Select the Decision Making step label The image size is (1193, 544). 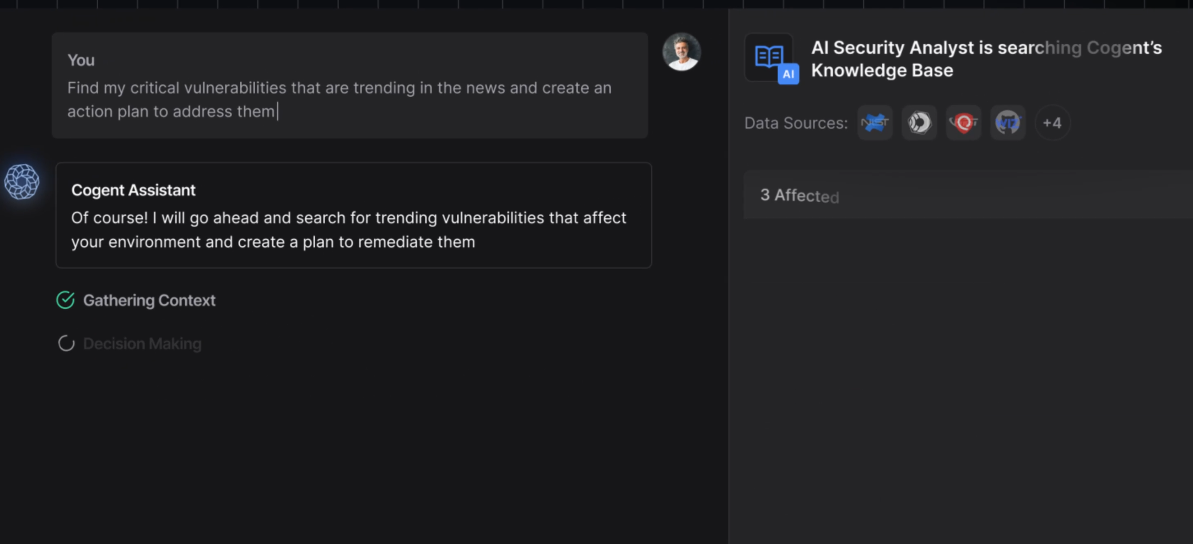[x=142, y=344]
